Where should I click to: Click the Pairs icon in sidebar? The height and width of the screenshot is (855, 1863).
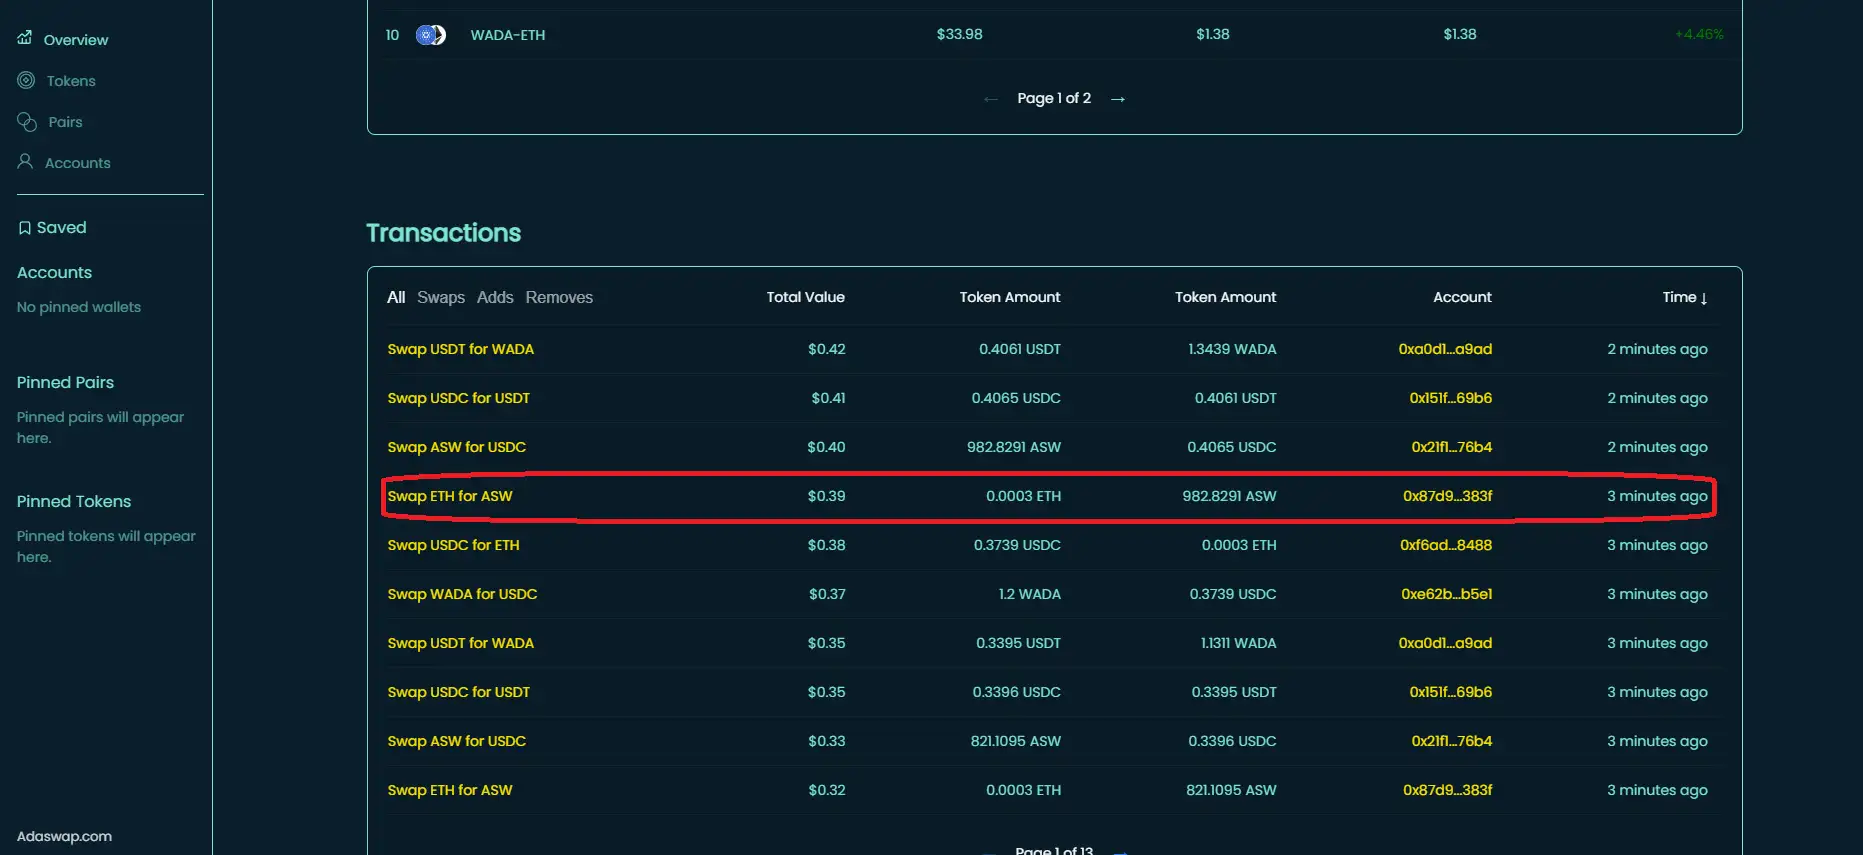point(27,121)
